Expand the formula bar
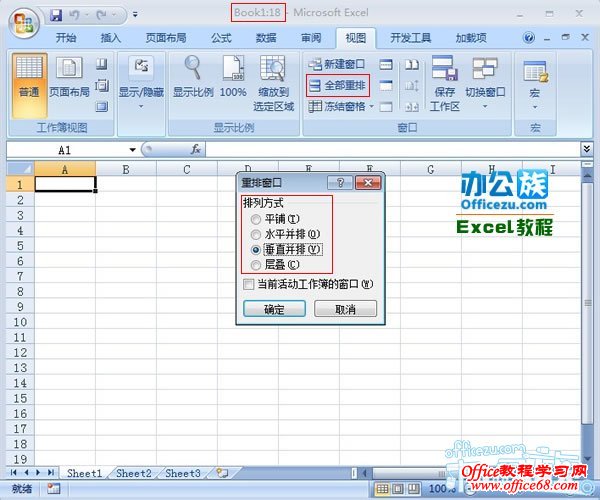 click(586, 149)
